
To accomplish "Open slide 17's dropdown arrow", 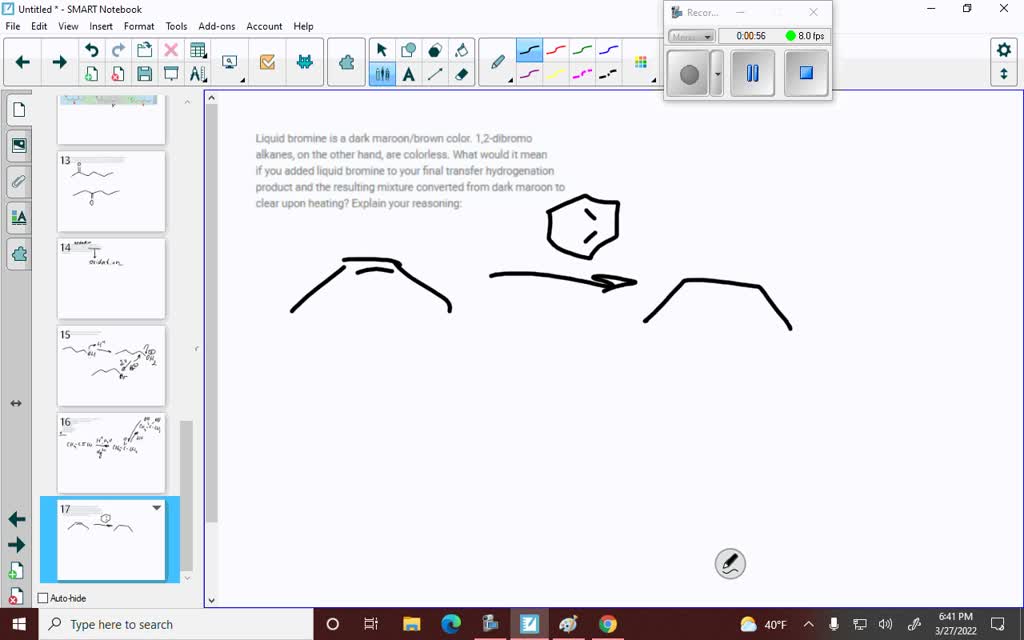I will click(156, 508).
